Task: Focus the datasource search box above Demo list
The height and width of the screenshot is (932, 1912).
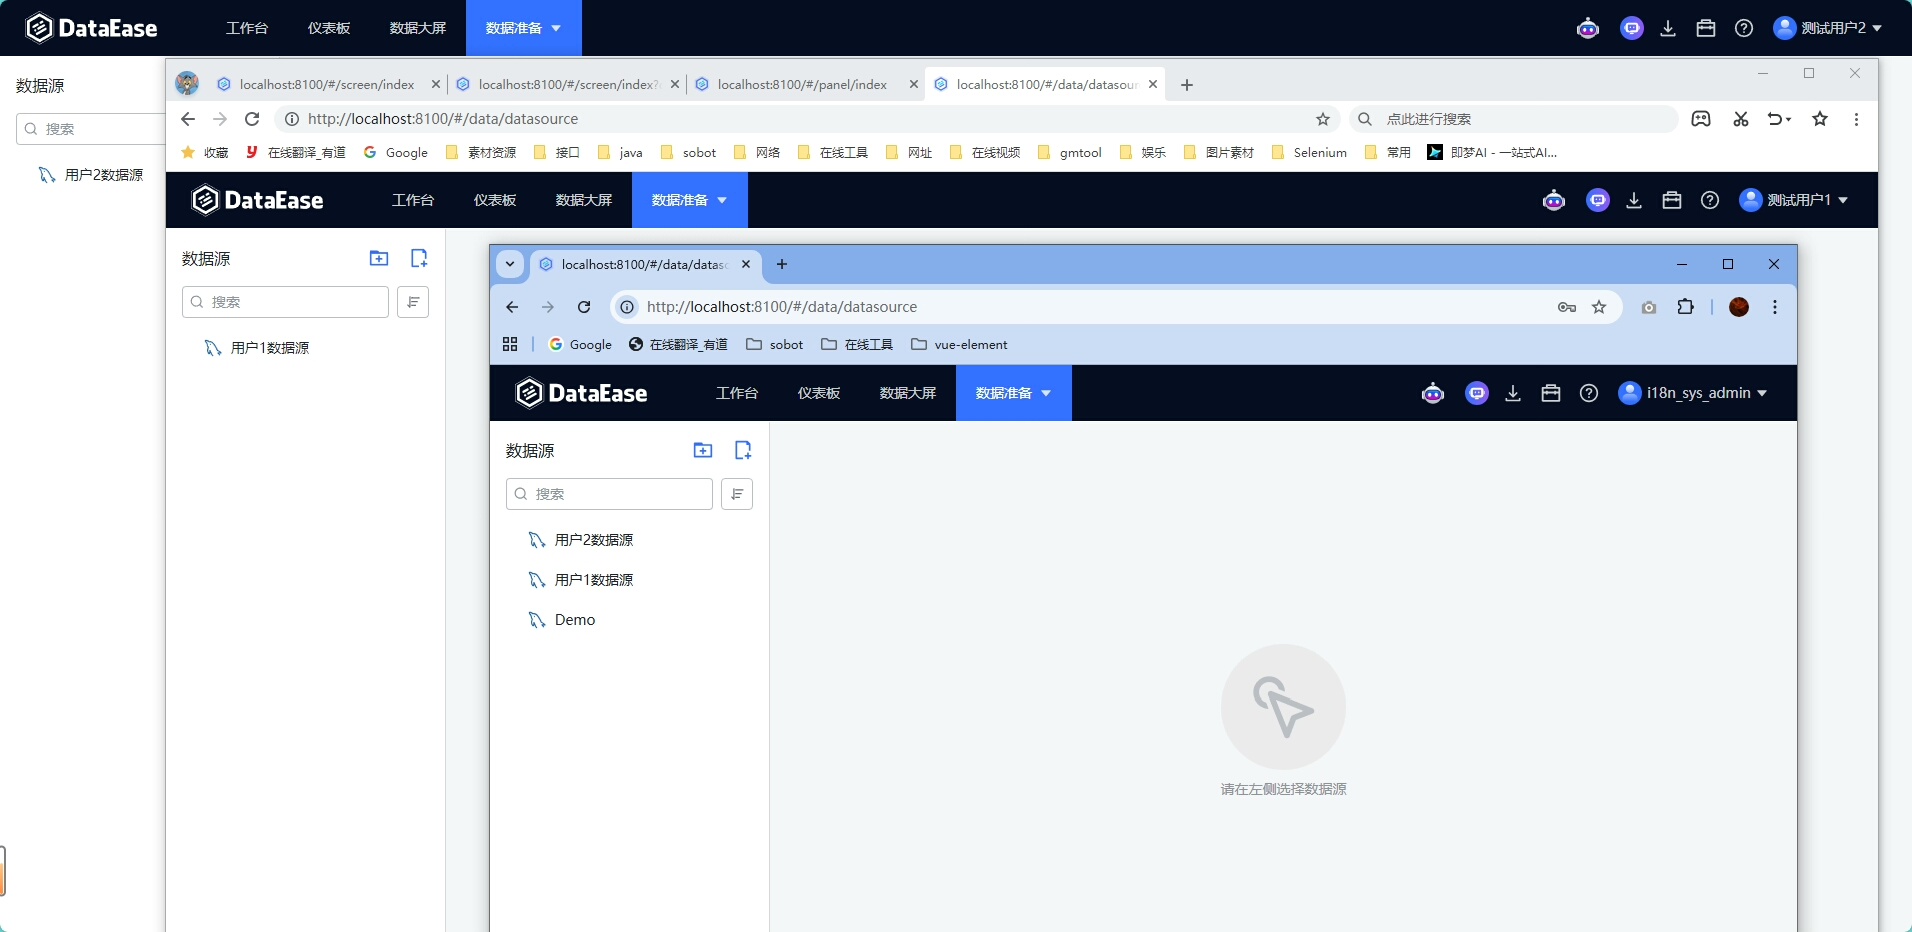Action: pos(609,494)
